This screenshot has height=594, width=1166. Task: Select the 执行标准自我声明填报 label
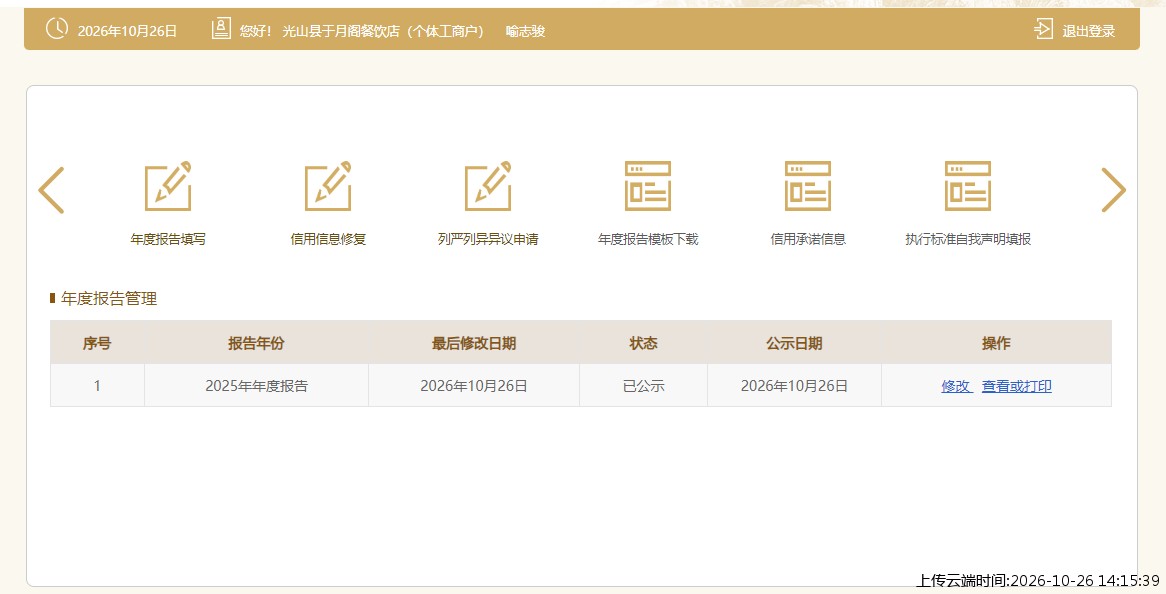click(x=967, y=239)
